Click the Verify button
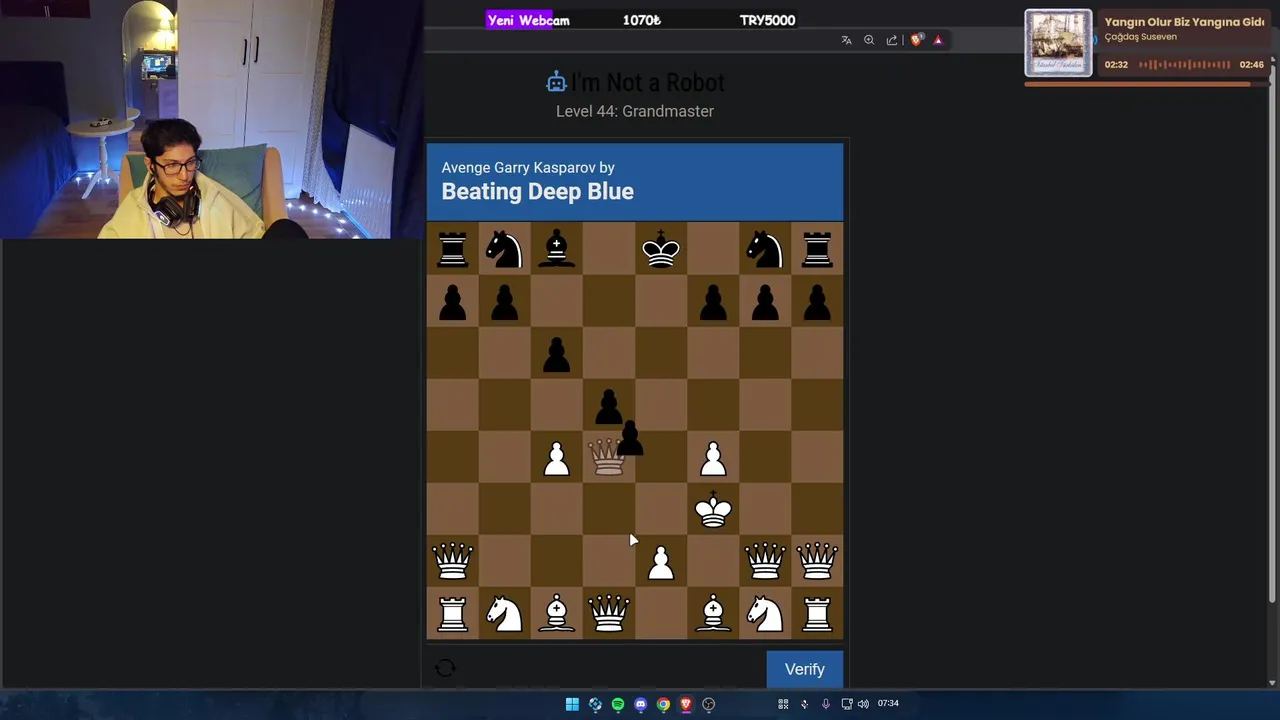Screen dimensions: 1280x720 805,669
